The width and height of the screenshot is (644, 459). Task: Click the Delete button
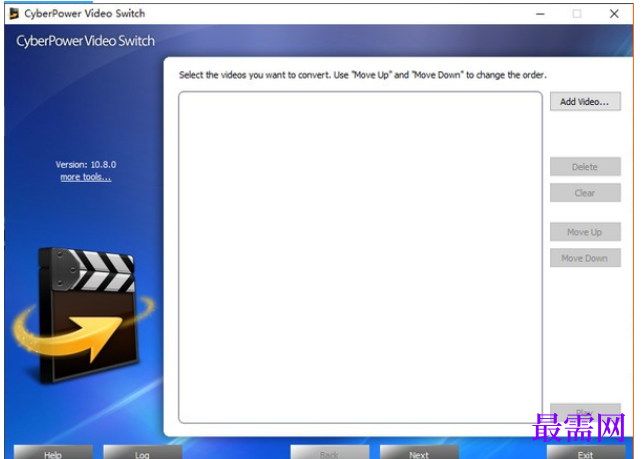click(x=585, y=167)
